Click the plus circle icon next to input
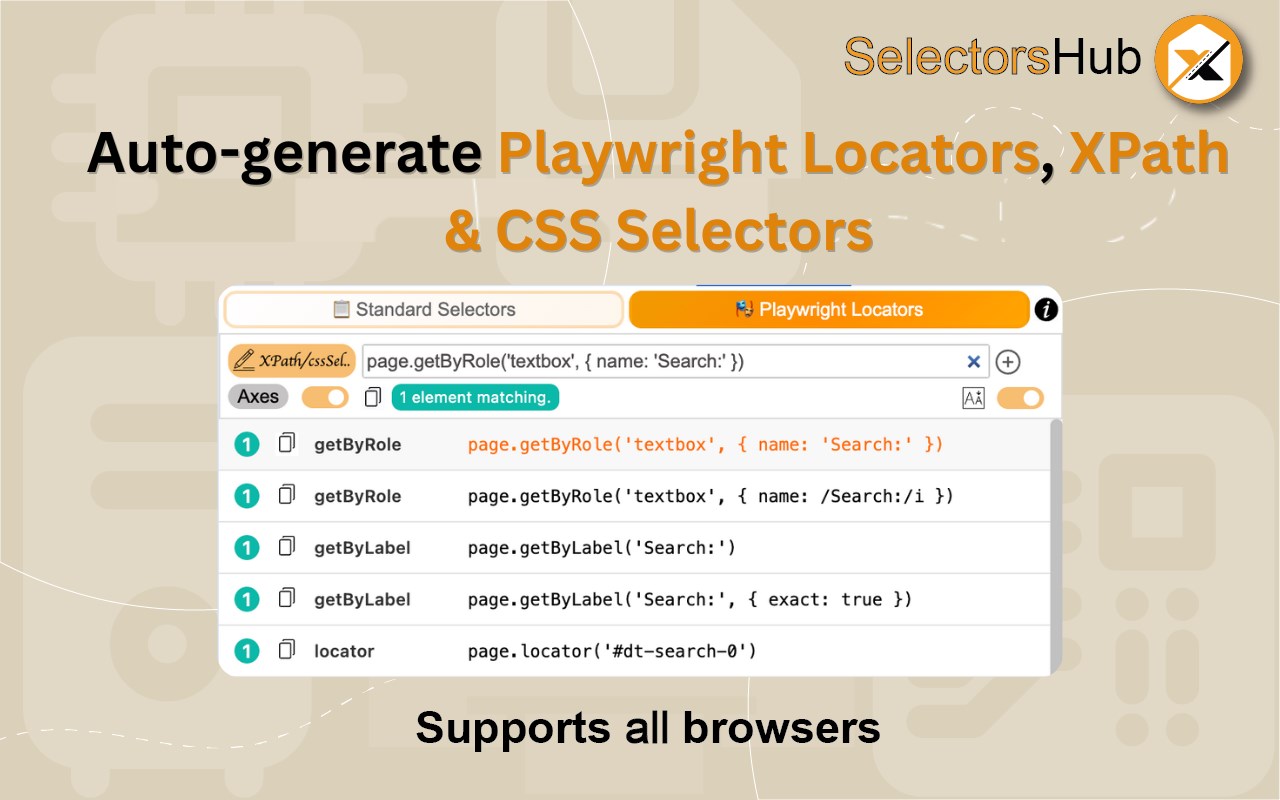The width and height of the screenshot is (1280, 800). point(1008,362)
